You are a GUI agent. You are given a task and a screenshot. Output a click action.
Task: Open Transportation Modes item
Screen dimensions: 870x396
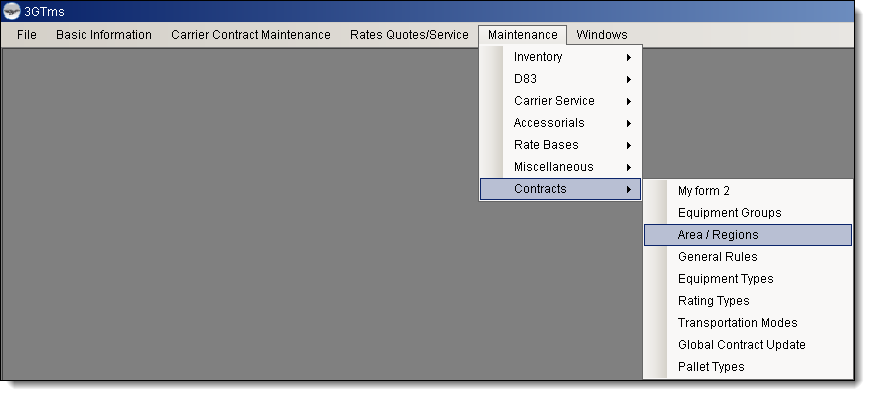coord(748,323)
